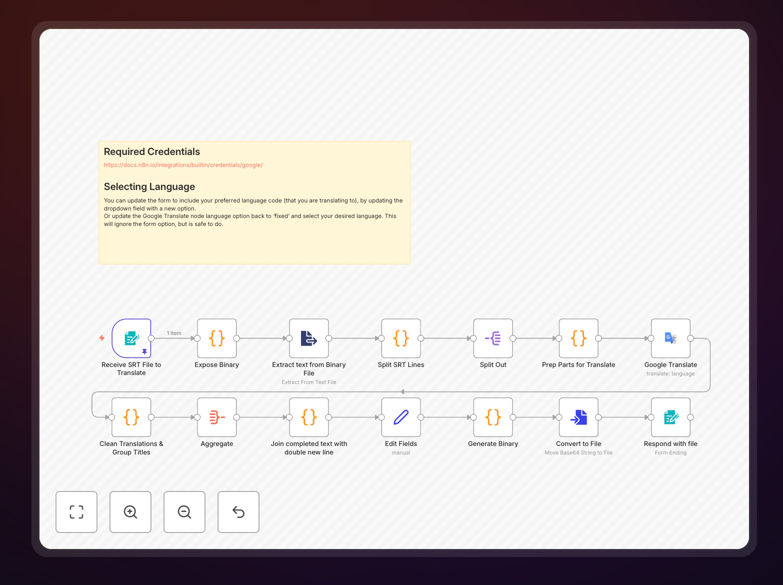Open the Split SRT Lines node

click(x=400, y=338)
